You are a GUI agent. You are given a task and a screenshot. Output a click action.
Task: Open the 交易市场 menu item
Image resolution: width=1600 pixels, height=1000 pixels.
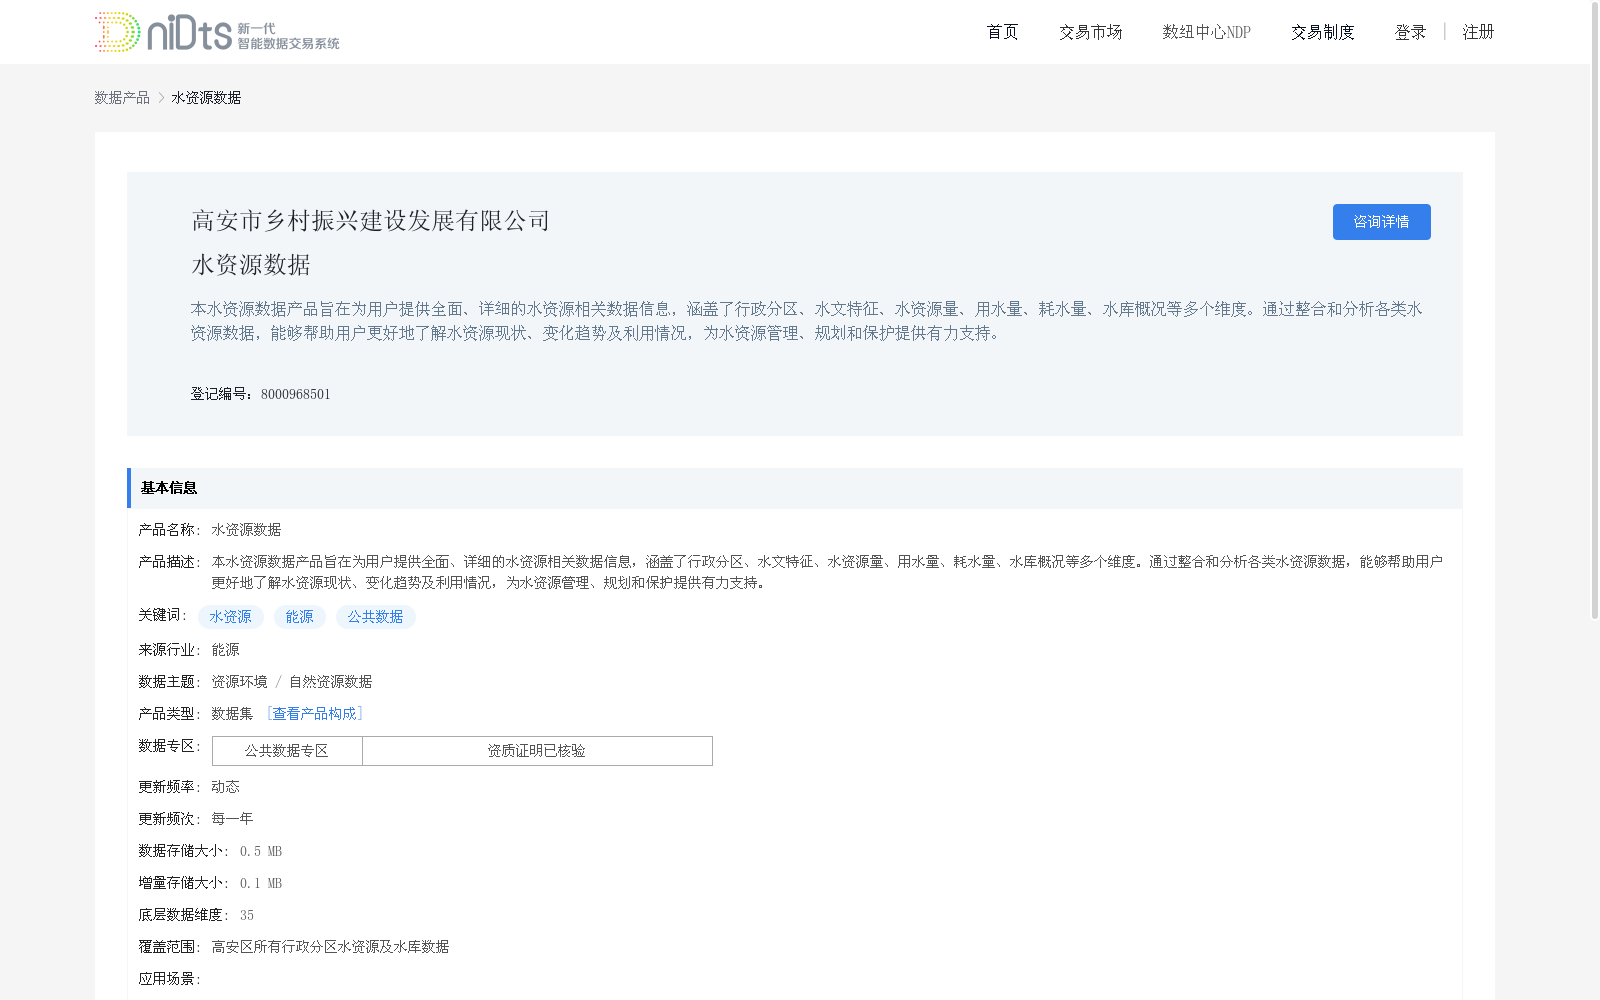click(1090, 32)
